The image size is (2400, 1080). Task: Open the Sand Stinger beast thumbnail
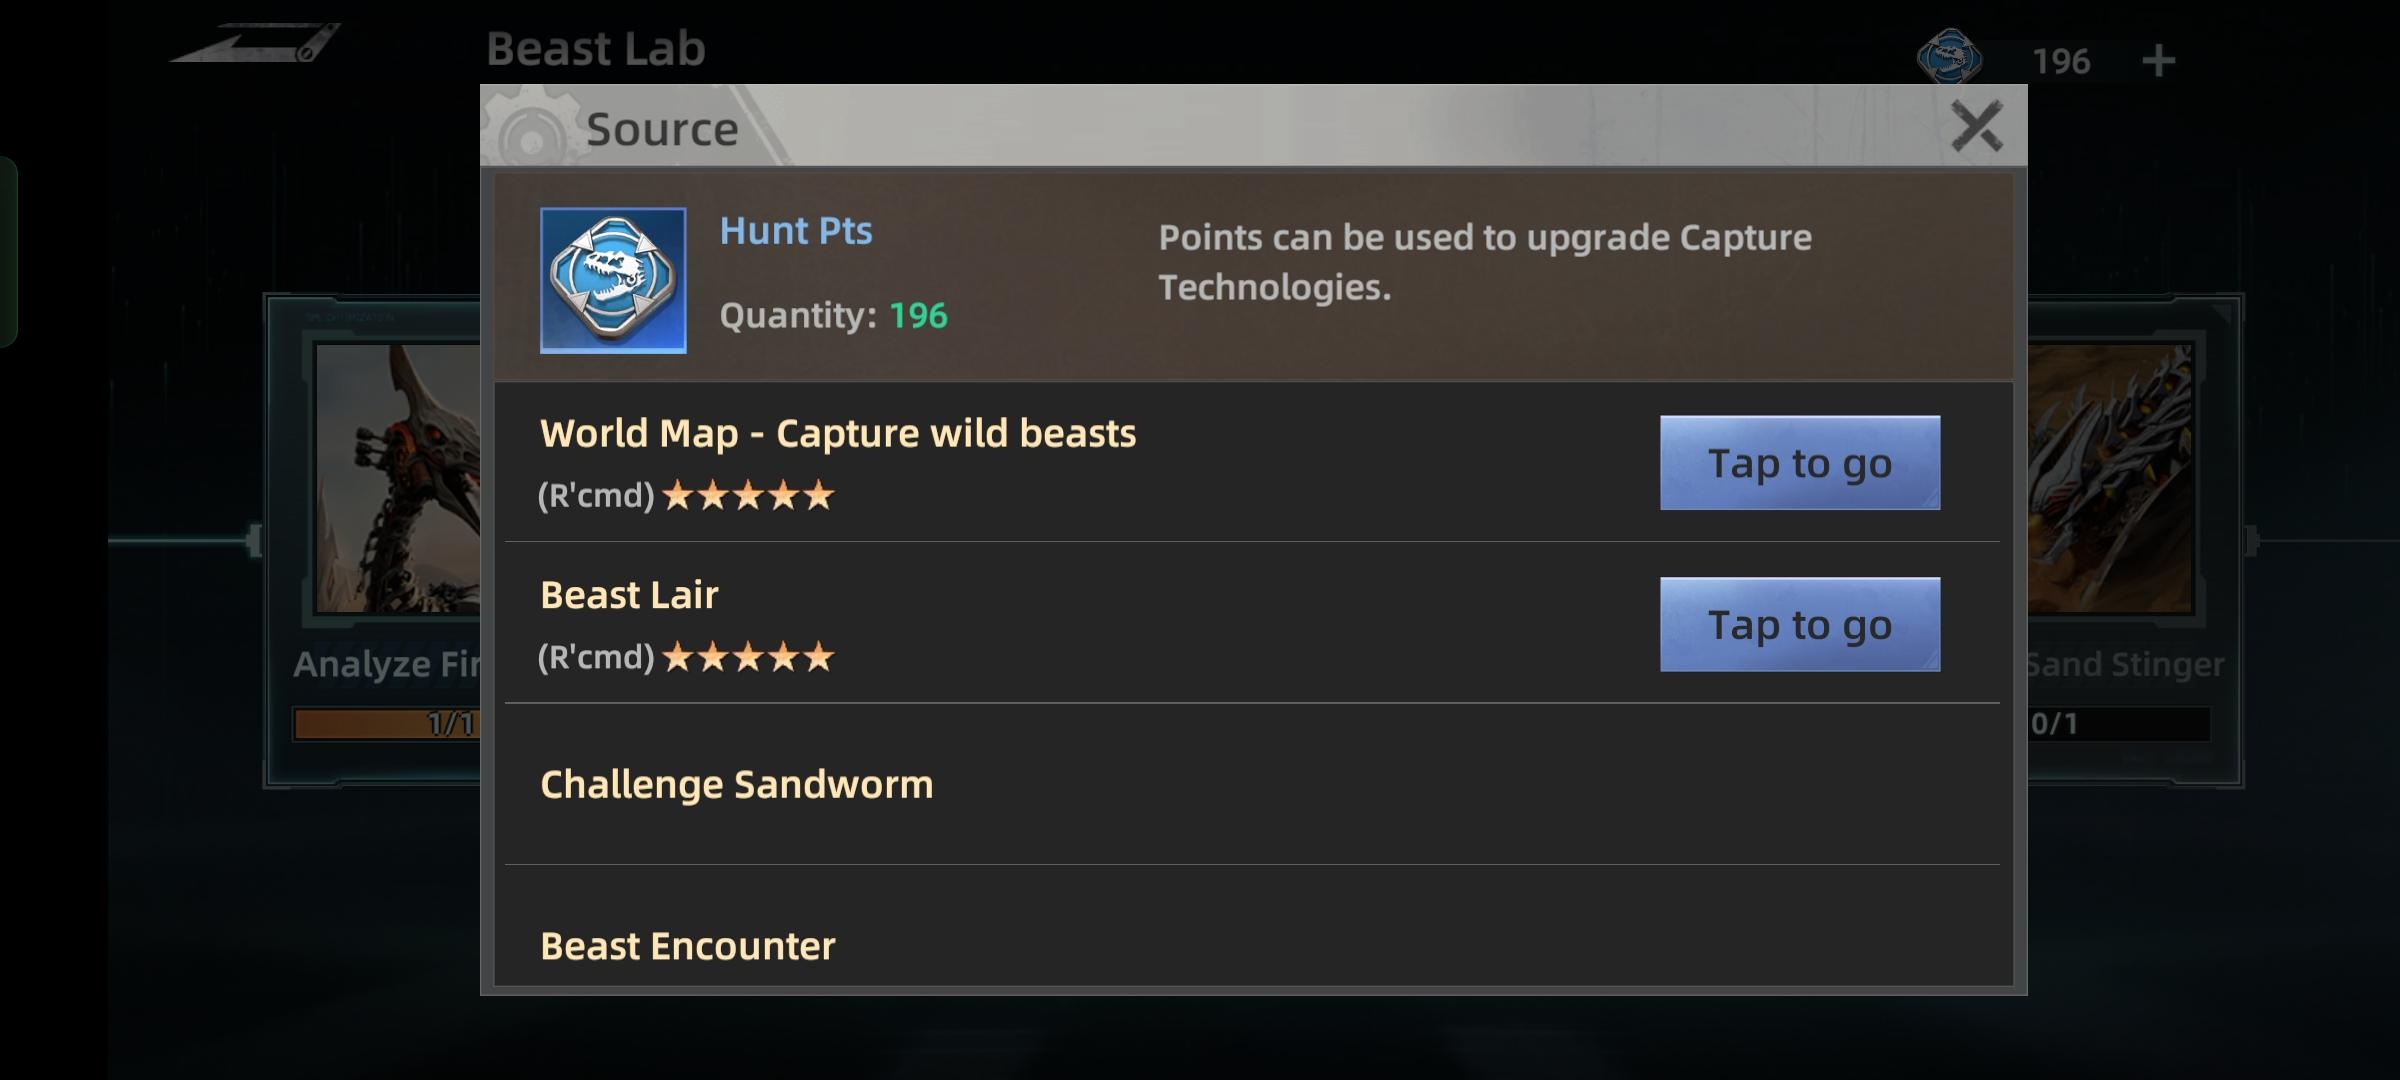2110,478
